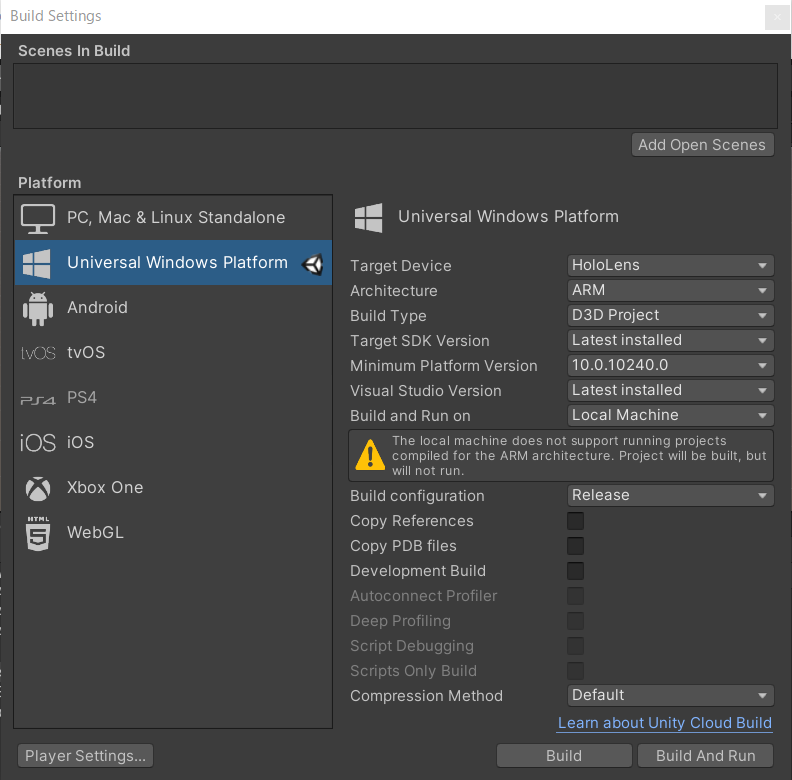Open the Build configuration dropdown showing Release
The width and height of the screenshot is (792, 780).
pyautogui.click(x=670, y=495)
